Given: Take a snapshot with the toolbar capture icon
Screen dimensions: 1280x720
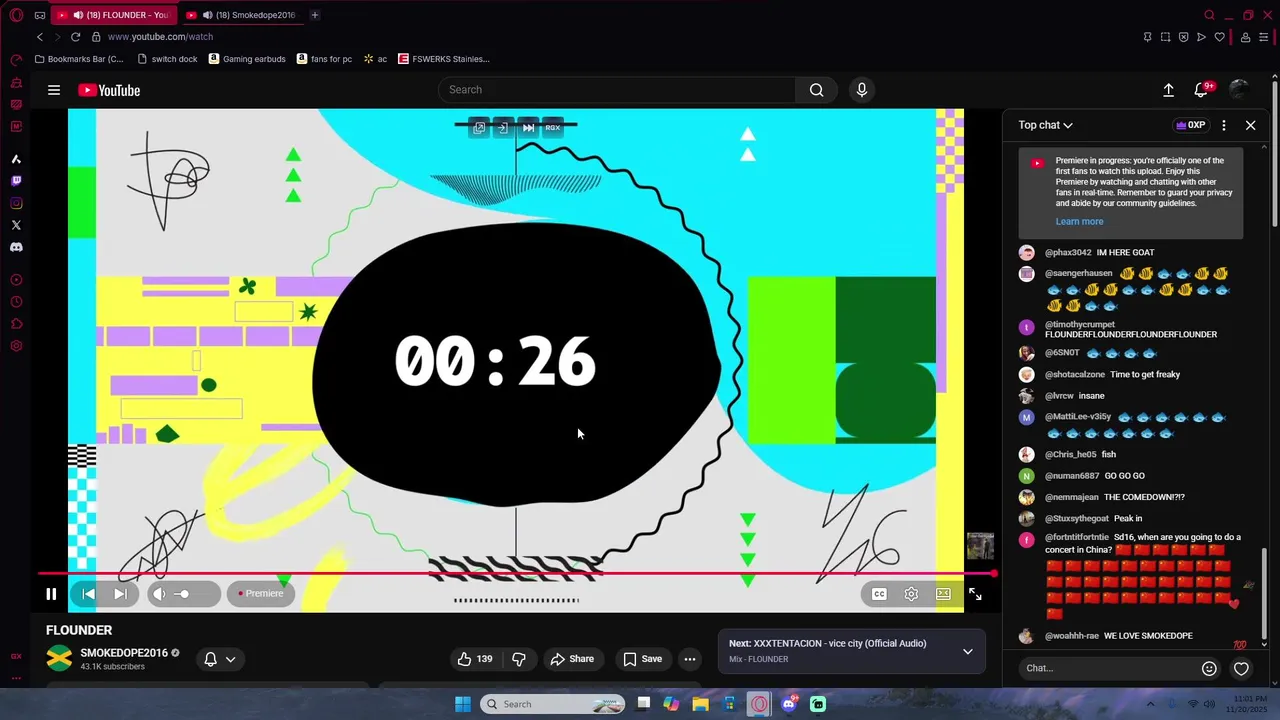Looking at the screenshot, I should click(1165, 37).
